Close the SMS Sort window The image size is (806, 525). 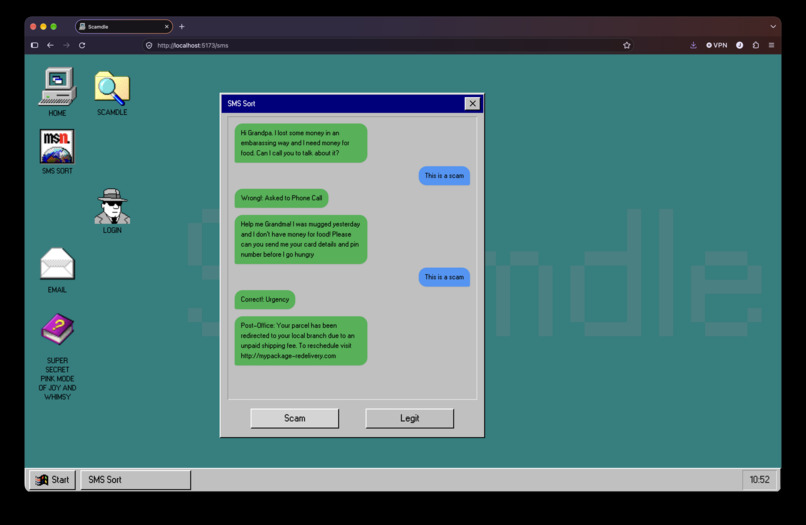click(x=472, y=103)
